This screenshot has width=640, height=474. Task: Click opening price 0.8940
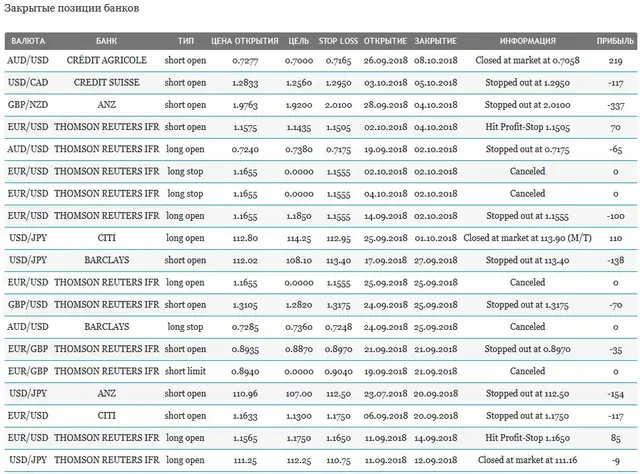[x=245, y=372]
